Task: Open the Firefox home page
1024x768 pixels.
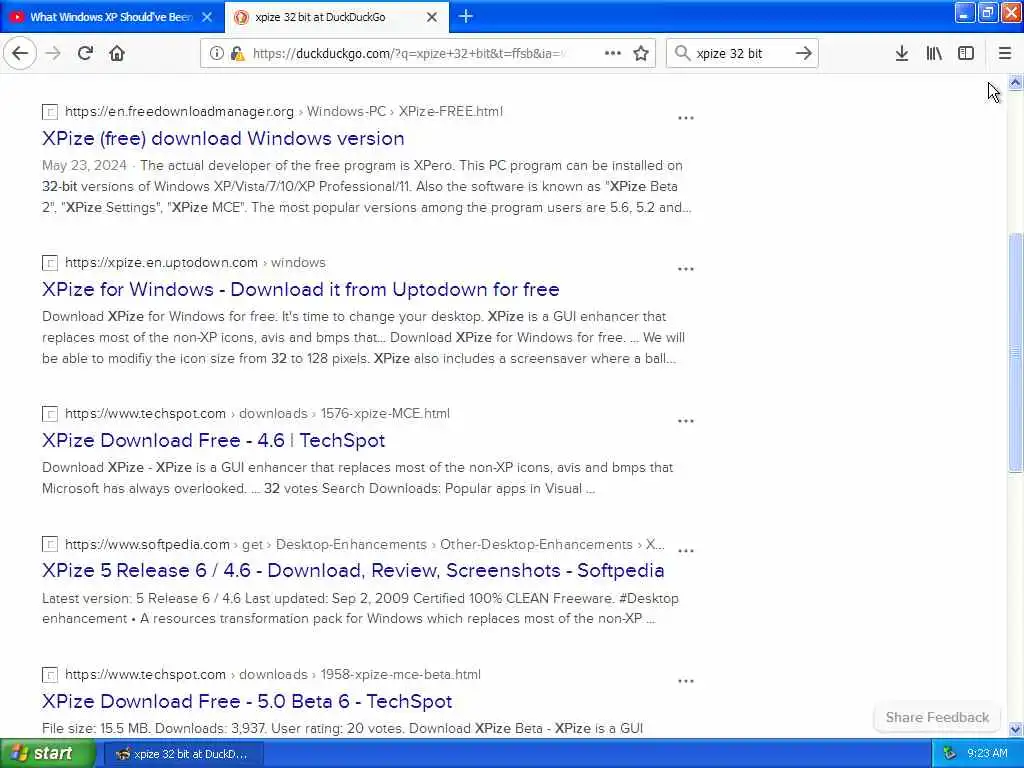Action: pyautogui.click(x=117, y=53)
